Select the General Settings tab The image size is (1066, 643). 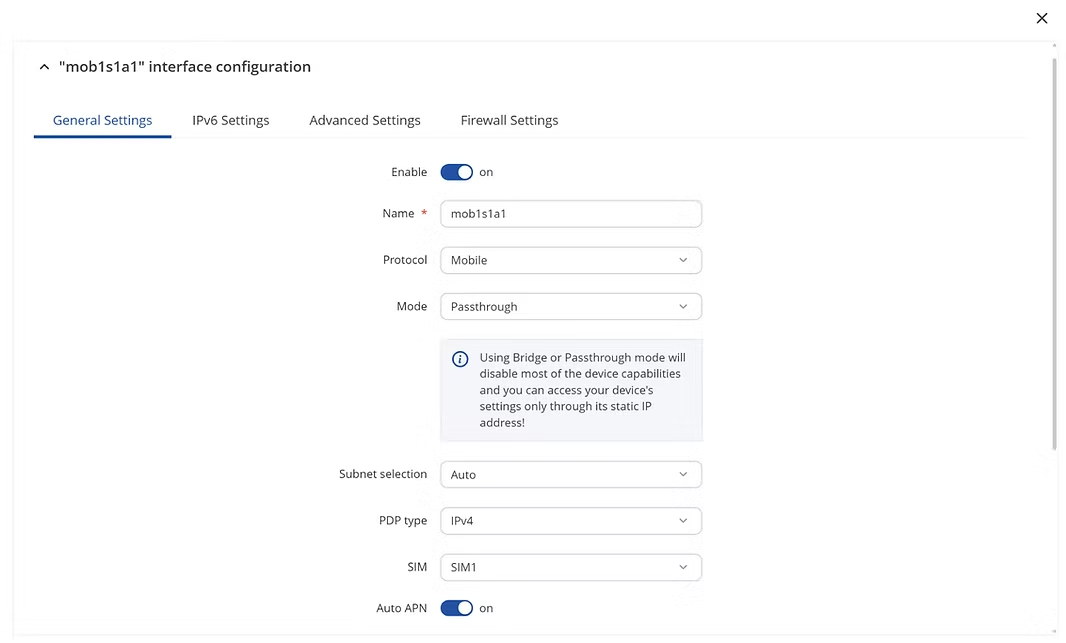[x=103, y=120]
